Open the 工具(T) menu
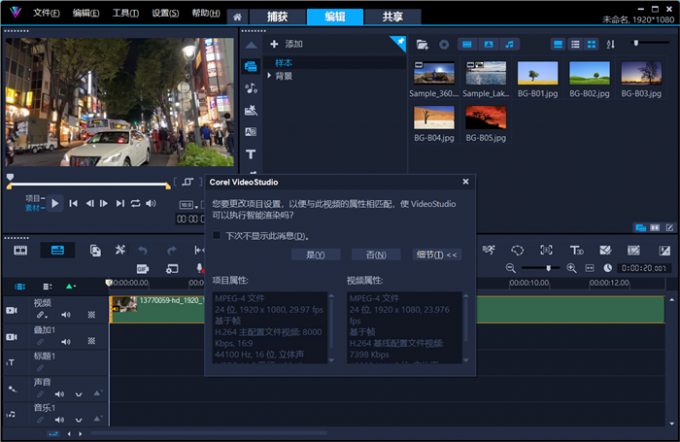680x442 pixels. pyautogui.click(x=125, y=13)
